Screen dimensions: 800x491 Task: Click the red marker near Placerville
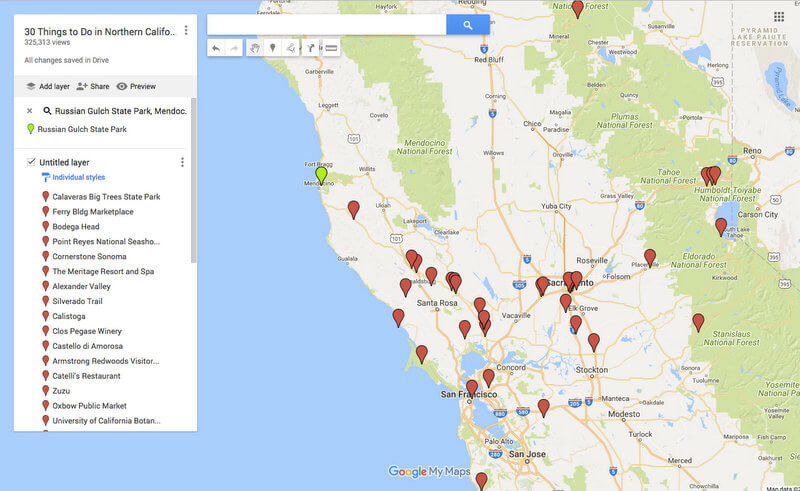coord(649,257)
